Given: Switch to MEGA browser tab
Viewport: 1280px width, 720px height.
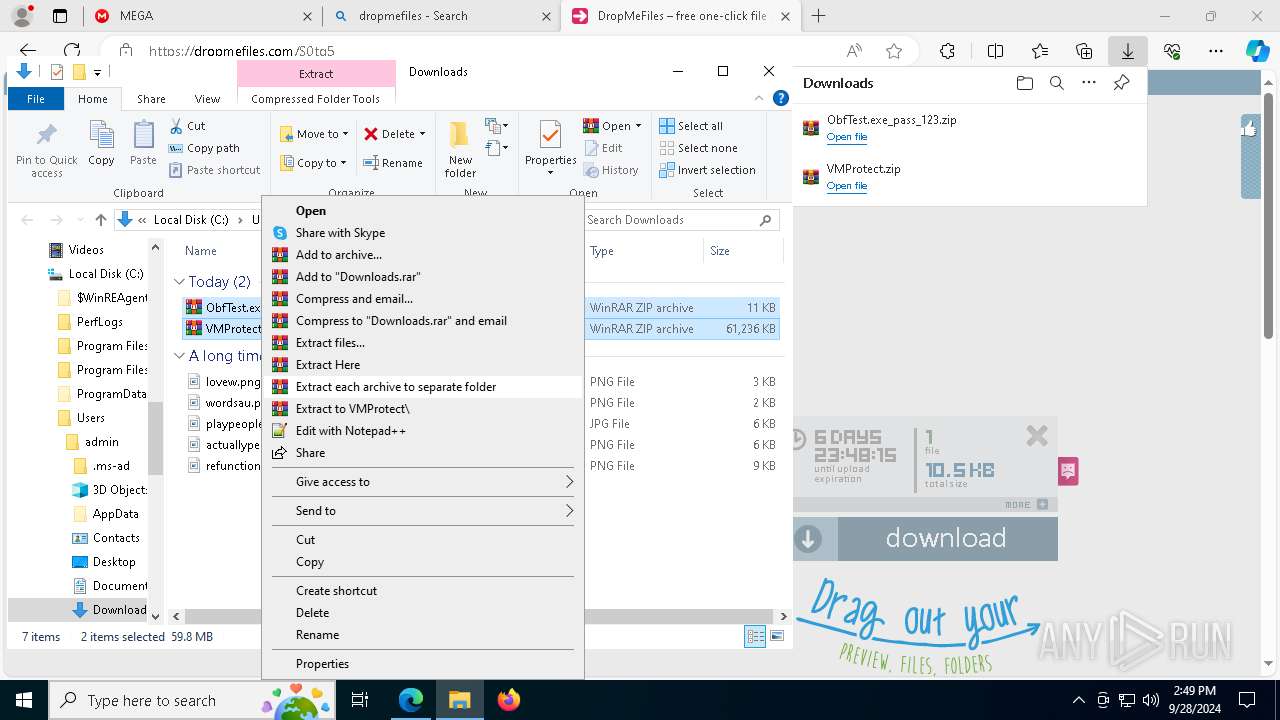Looking at the screenshot, I should coord(204,16).
